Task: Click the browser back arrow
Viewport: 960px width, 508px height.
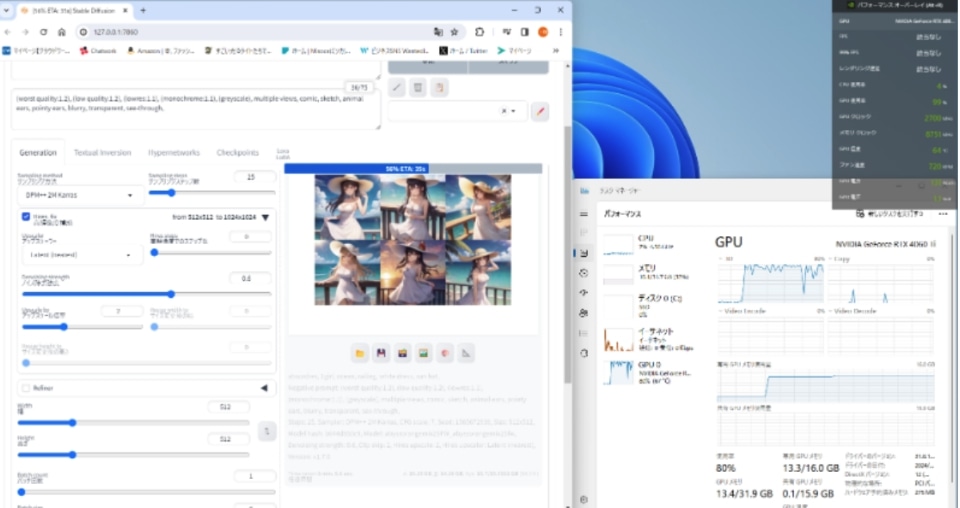Action: (x=7, y=32)
